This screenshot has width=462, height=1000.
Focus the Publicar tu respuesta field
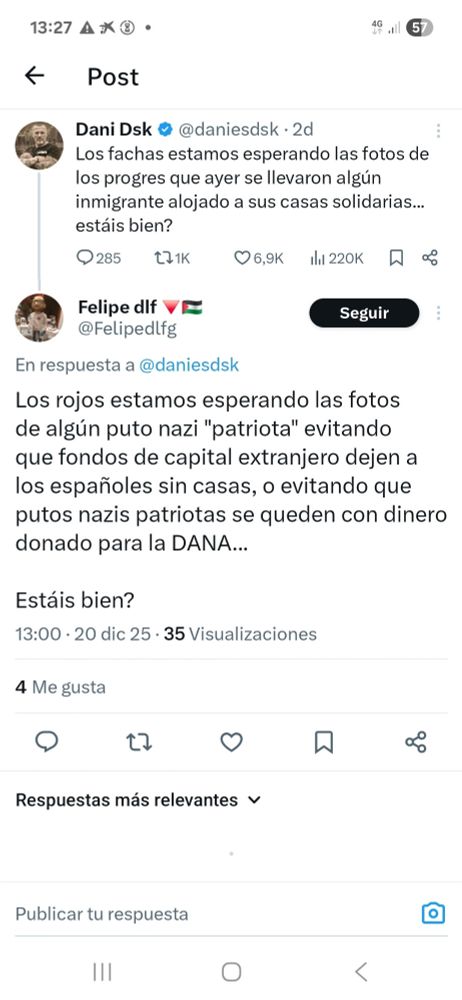(211, 914)
